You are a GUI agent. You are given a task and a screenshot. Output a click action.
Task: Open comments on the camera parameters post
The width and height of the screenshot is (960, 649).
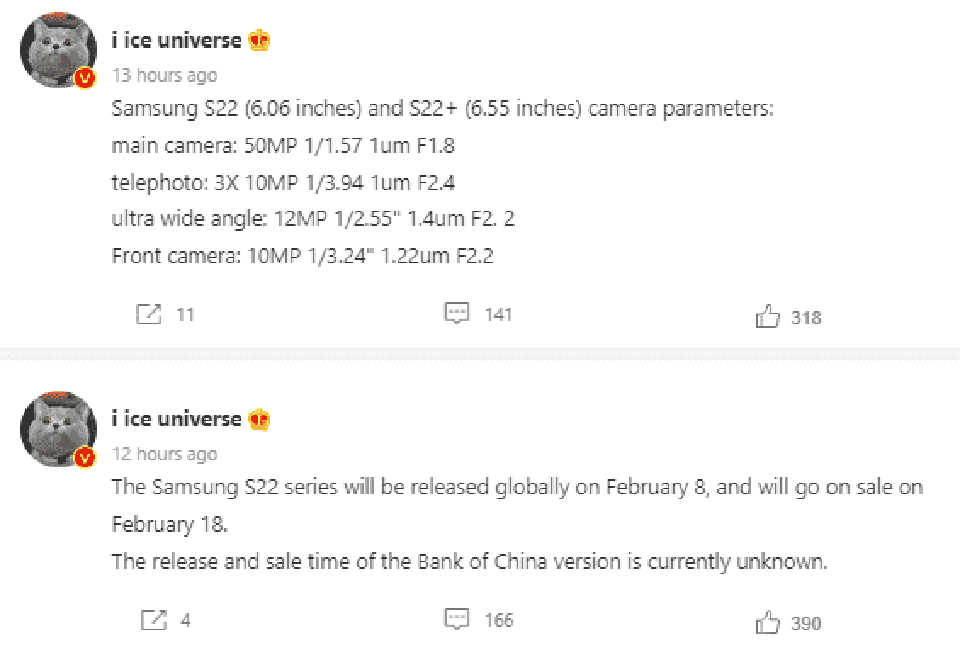click(457, 313)
